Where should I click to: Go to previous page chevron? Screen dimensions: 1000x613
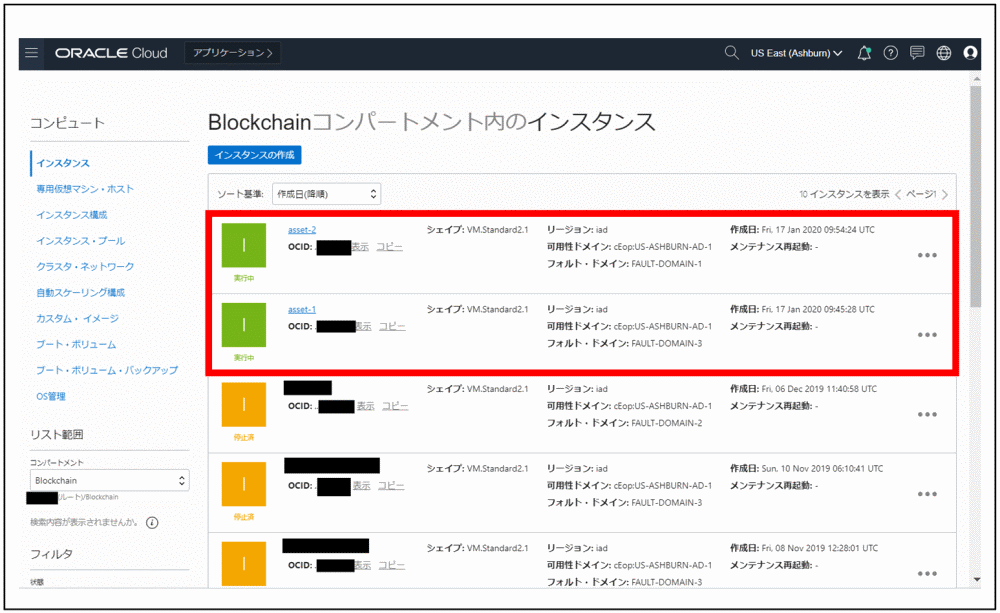tap(898, 195)
